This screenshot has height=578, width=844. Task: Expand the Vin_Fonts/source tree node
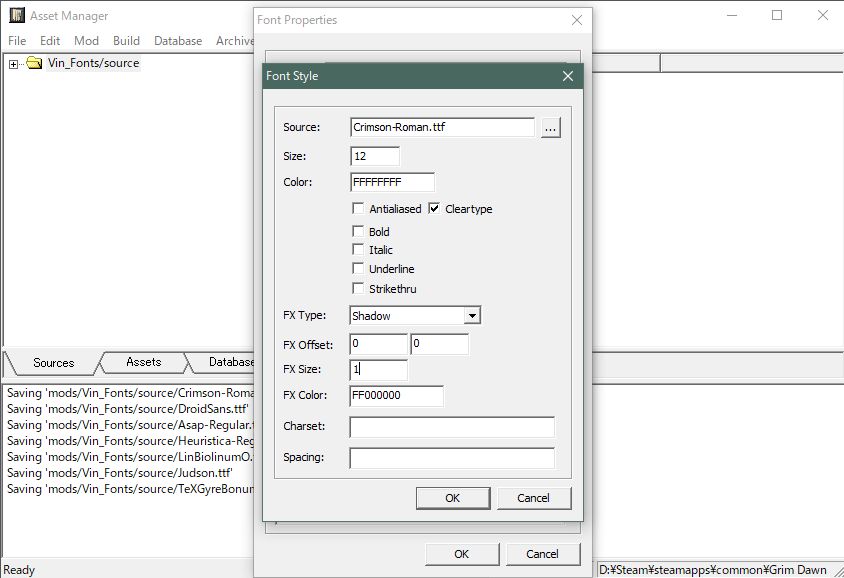[14, 64]
